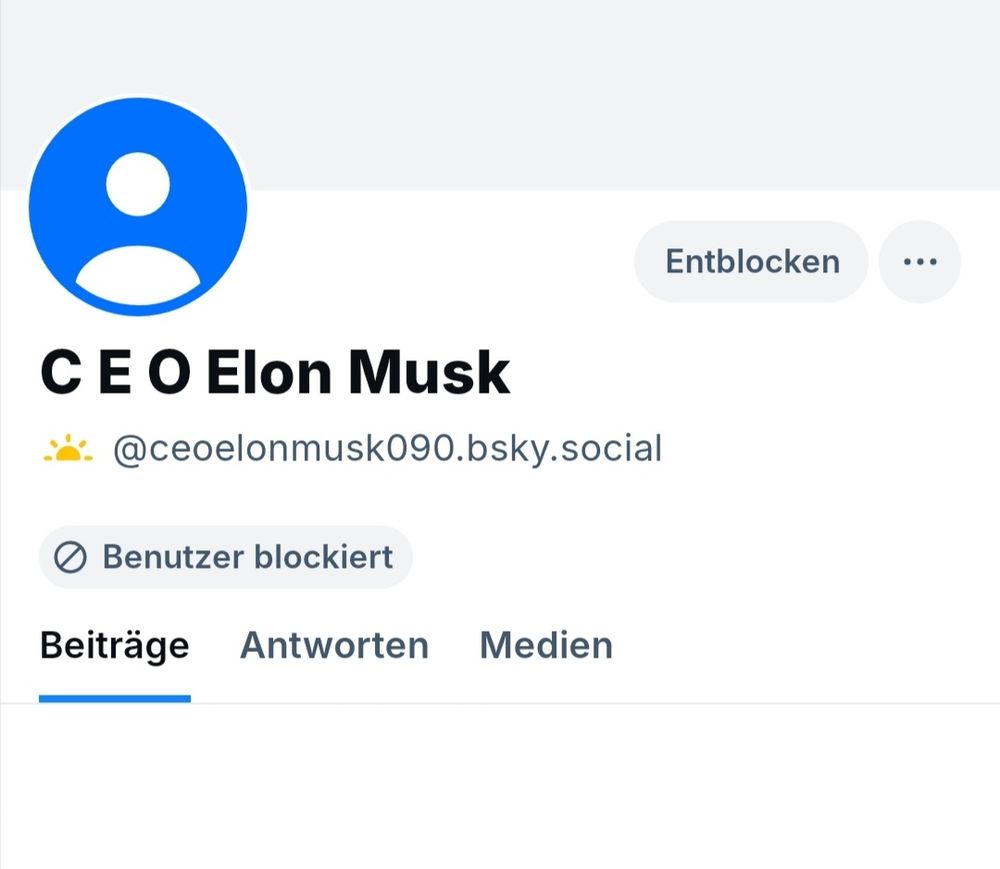
Task: Click the @ceoelonmusk090.bsky.social handle
Action: click(x=387, y=449)
